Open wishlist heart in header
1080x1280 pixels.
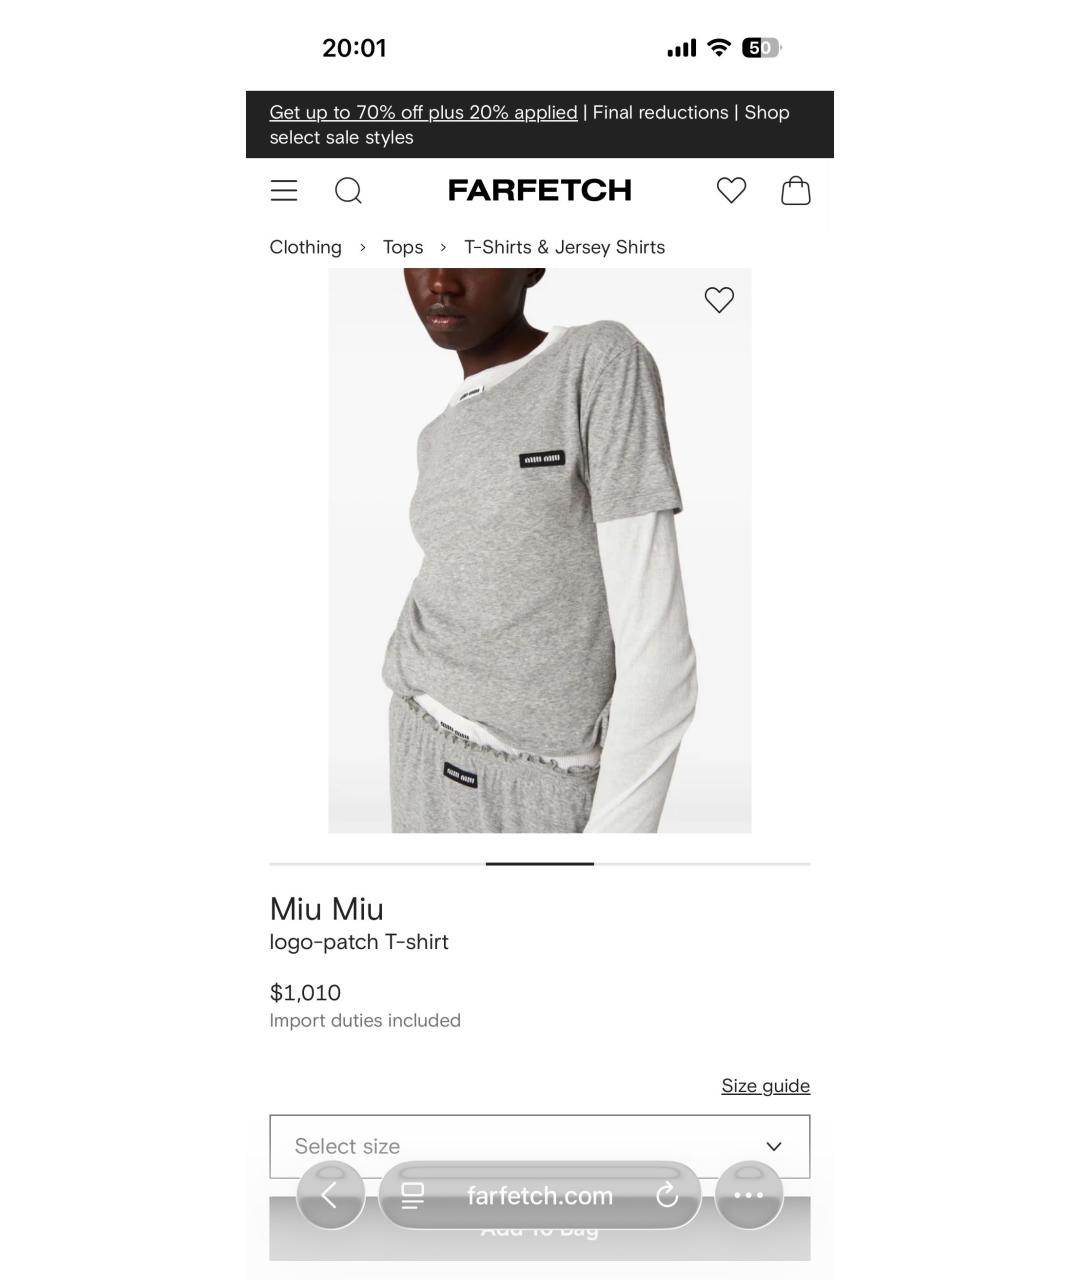731,190
